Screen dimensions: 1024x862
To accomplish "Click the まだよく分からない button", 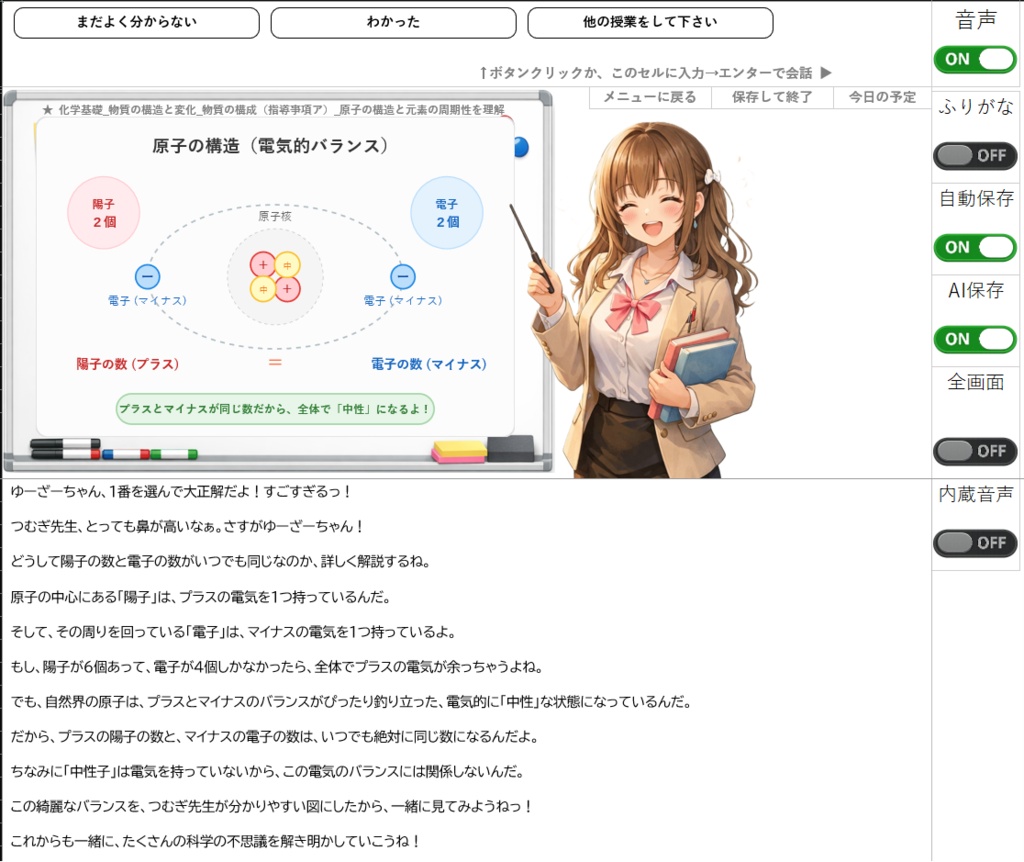I will tap(136, 23).
